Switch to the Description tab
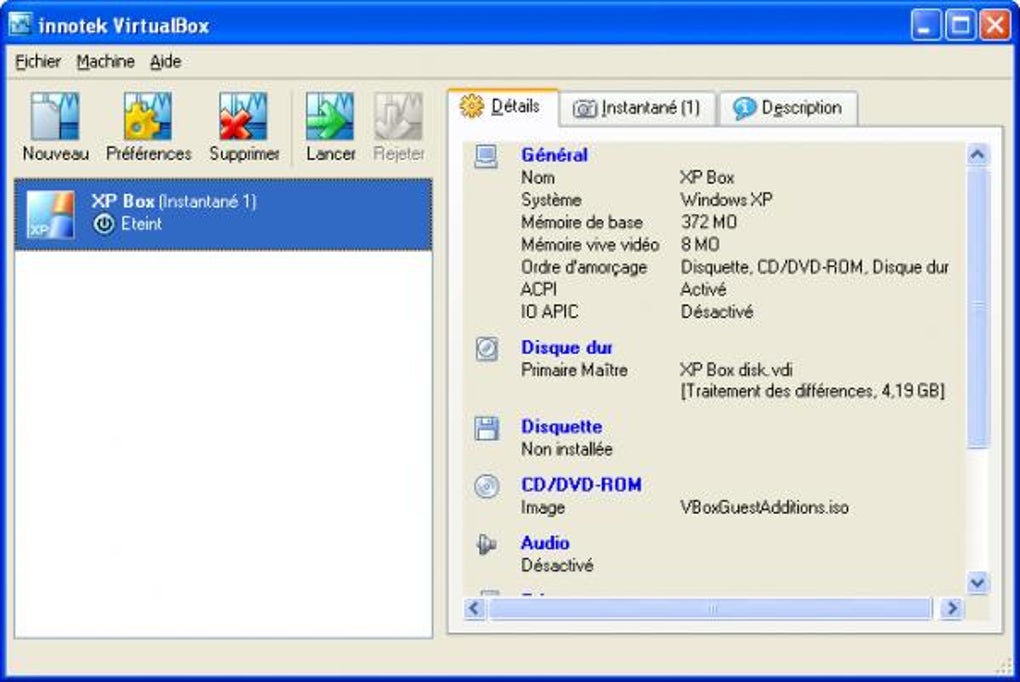Image resolution: width=1020 pixels, height=682 pixels. (788, 108)
